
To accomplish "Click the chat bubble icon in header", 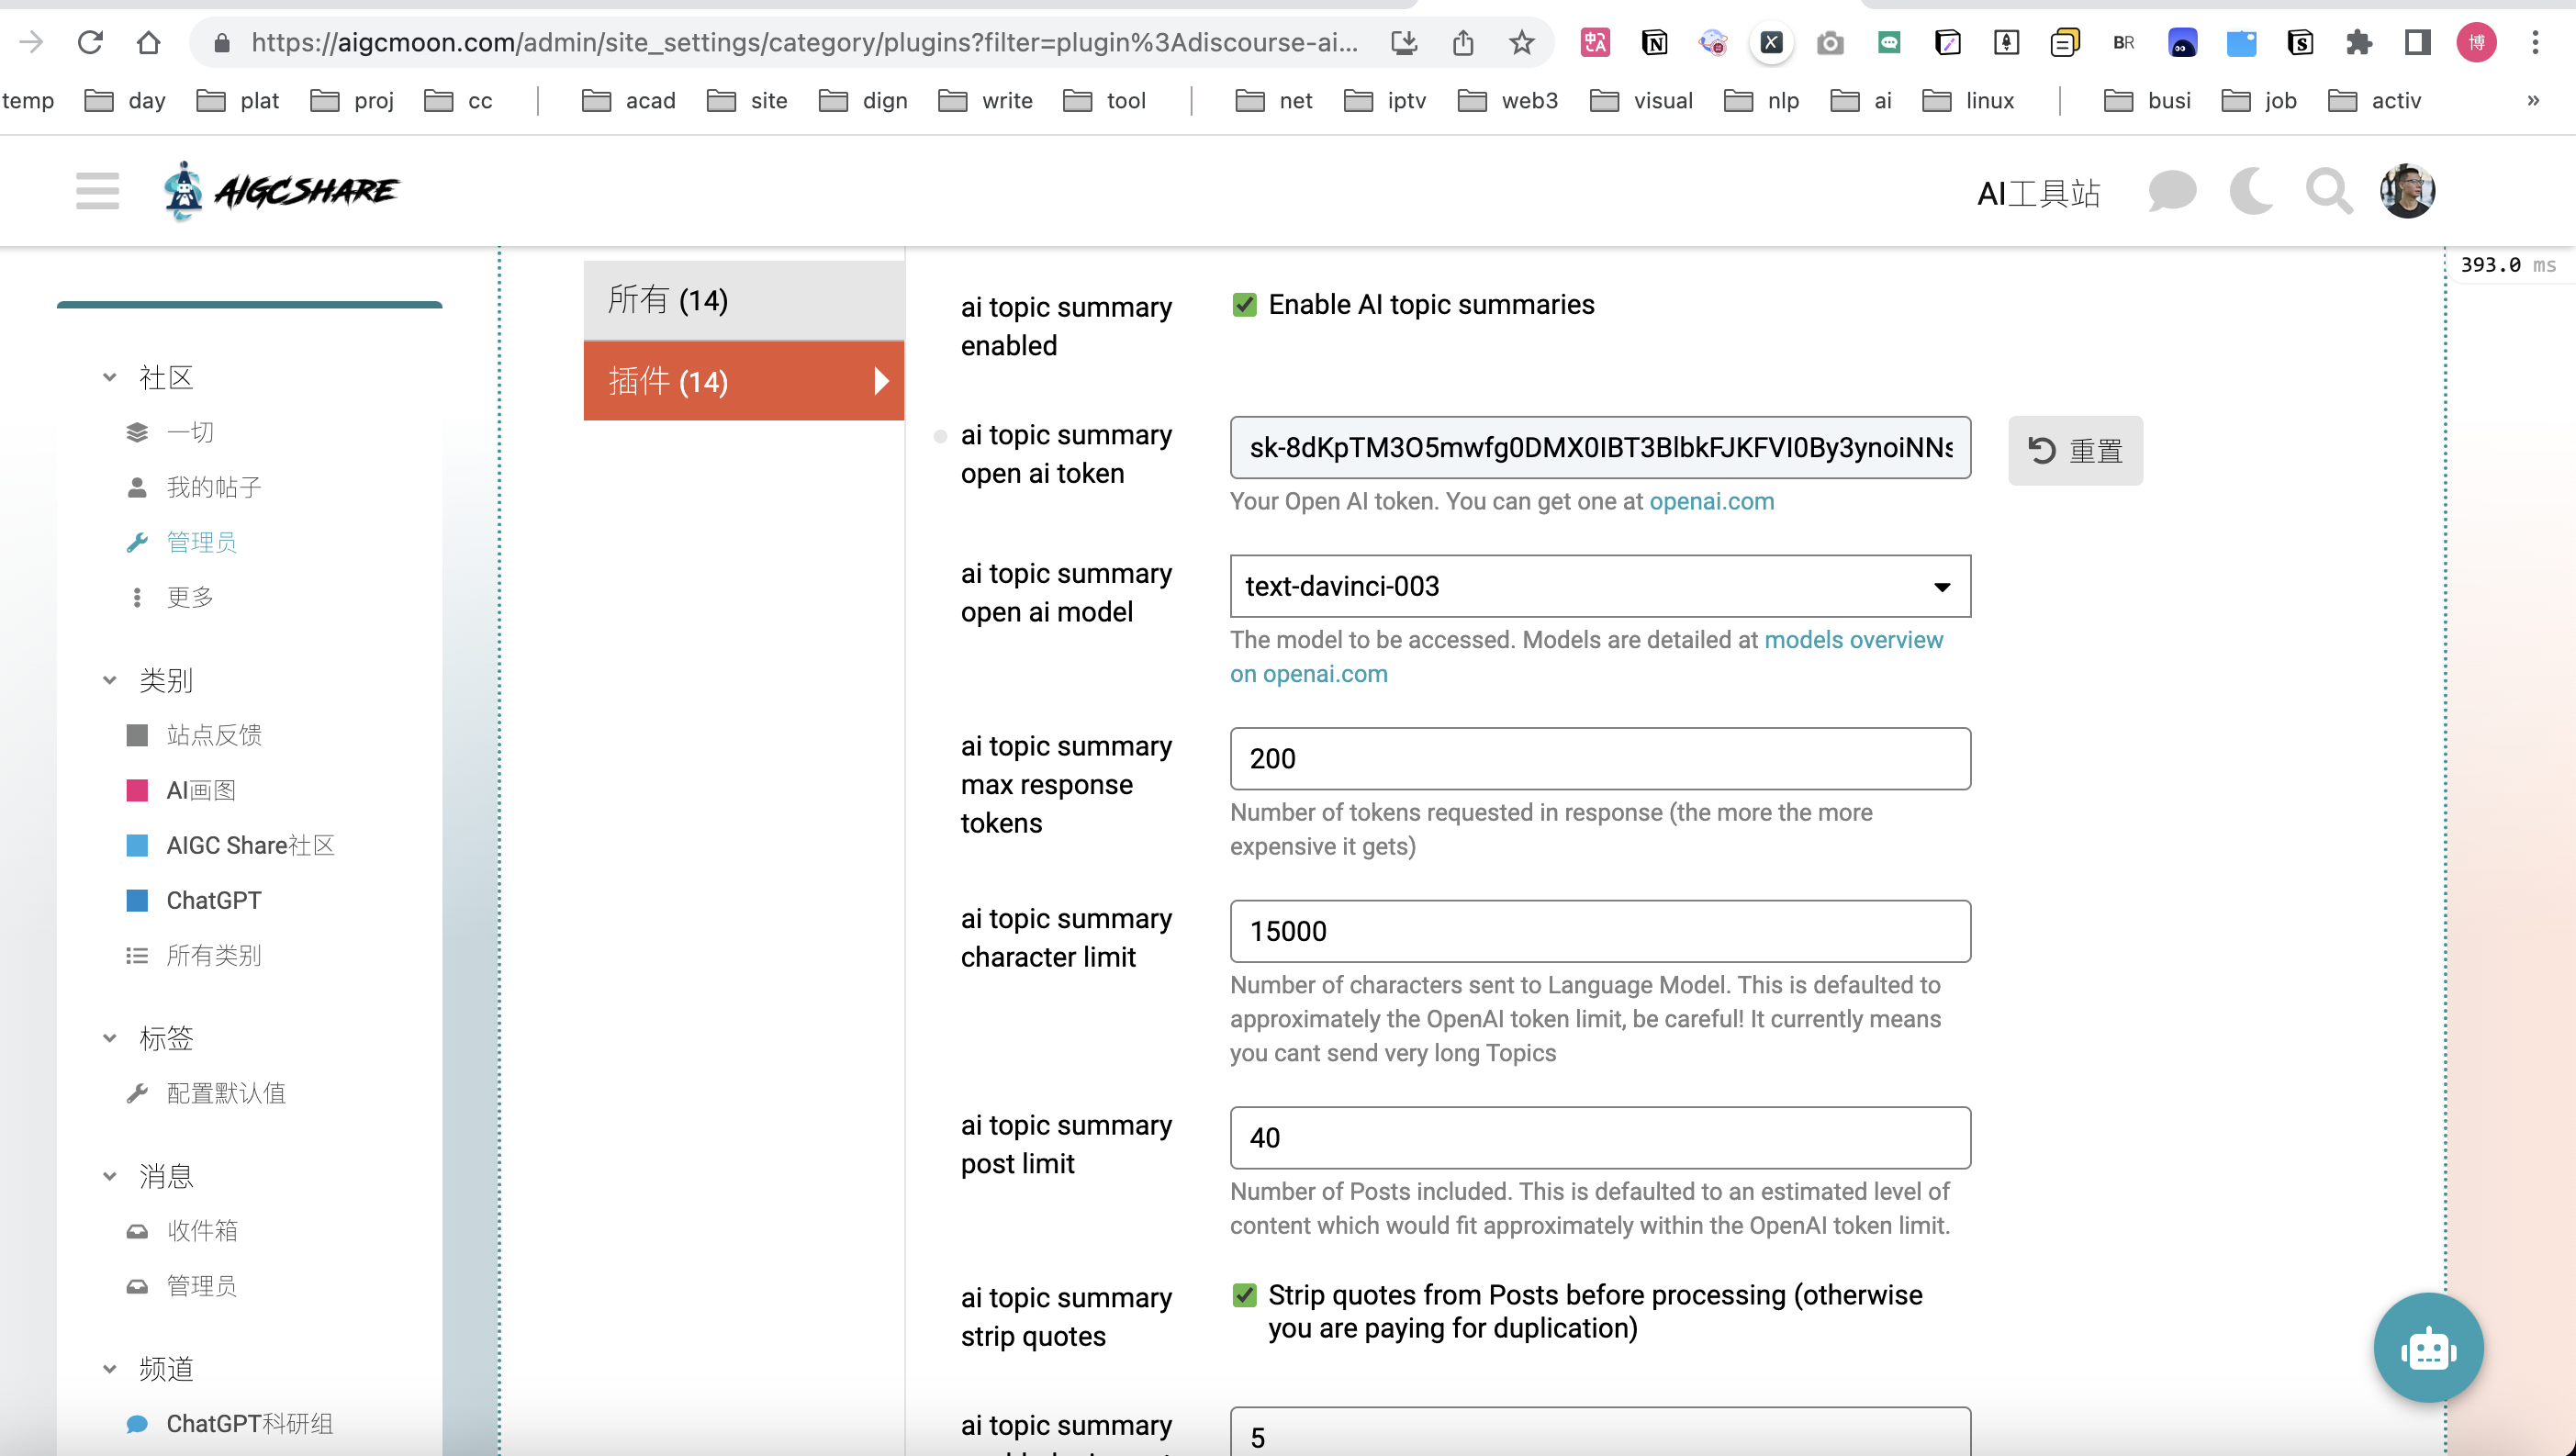I will 2172,190.
